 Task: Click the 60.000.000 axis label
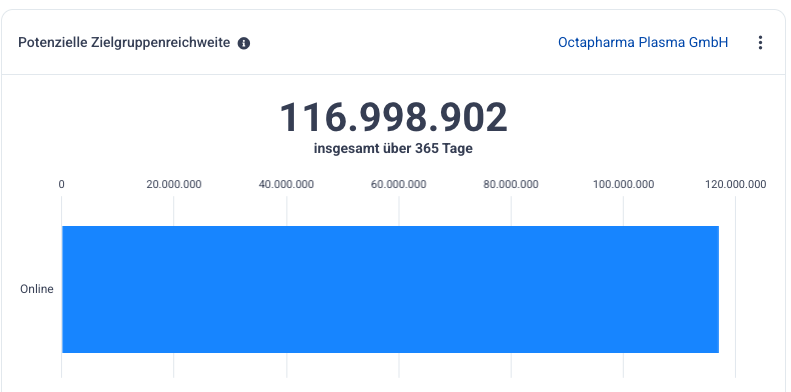click(x=399, y=185)
